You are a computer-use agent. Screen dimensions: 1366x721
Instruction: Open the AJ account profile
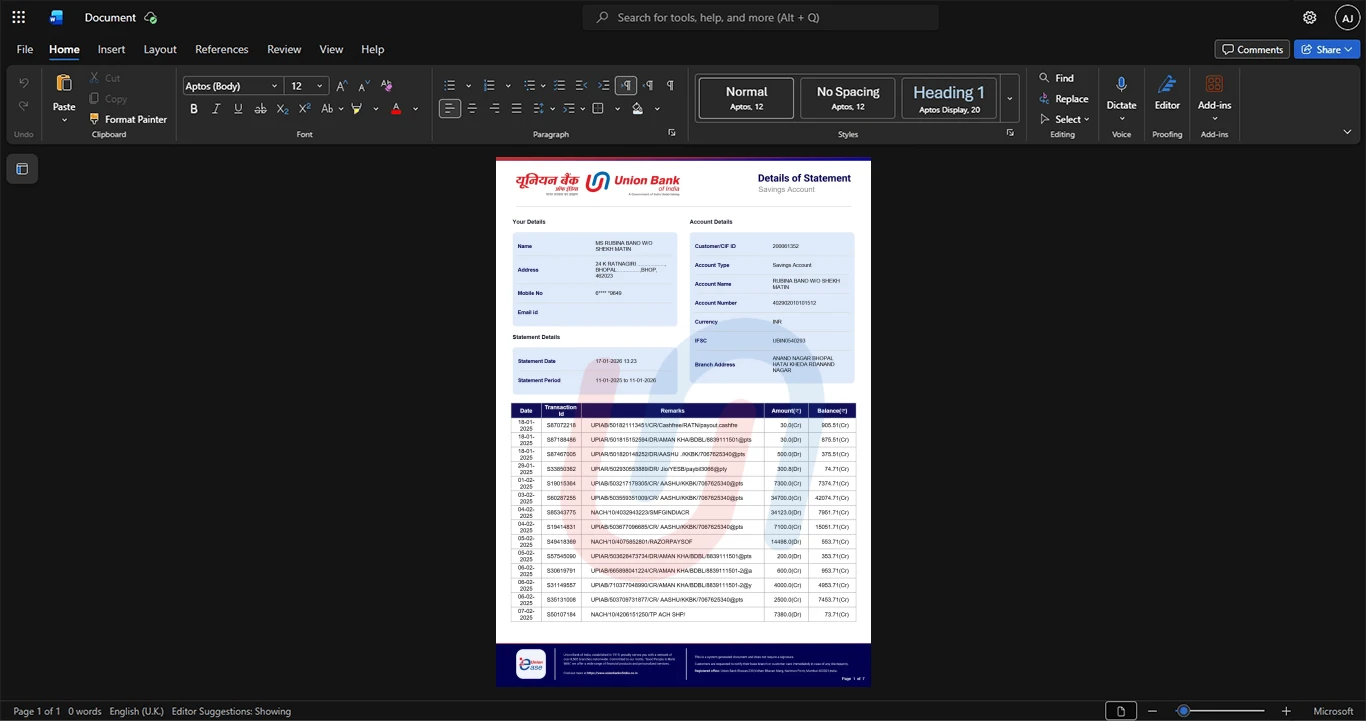click(1347, 17)
